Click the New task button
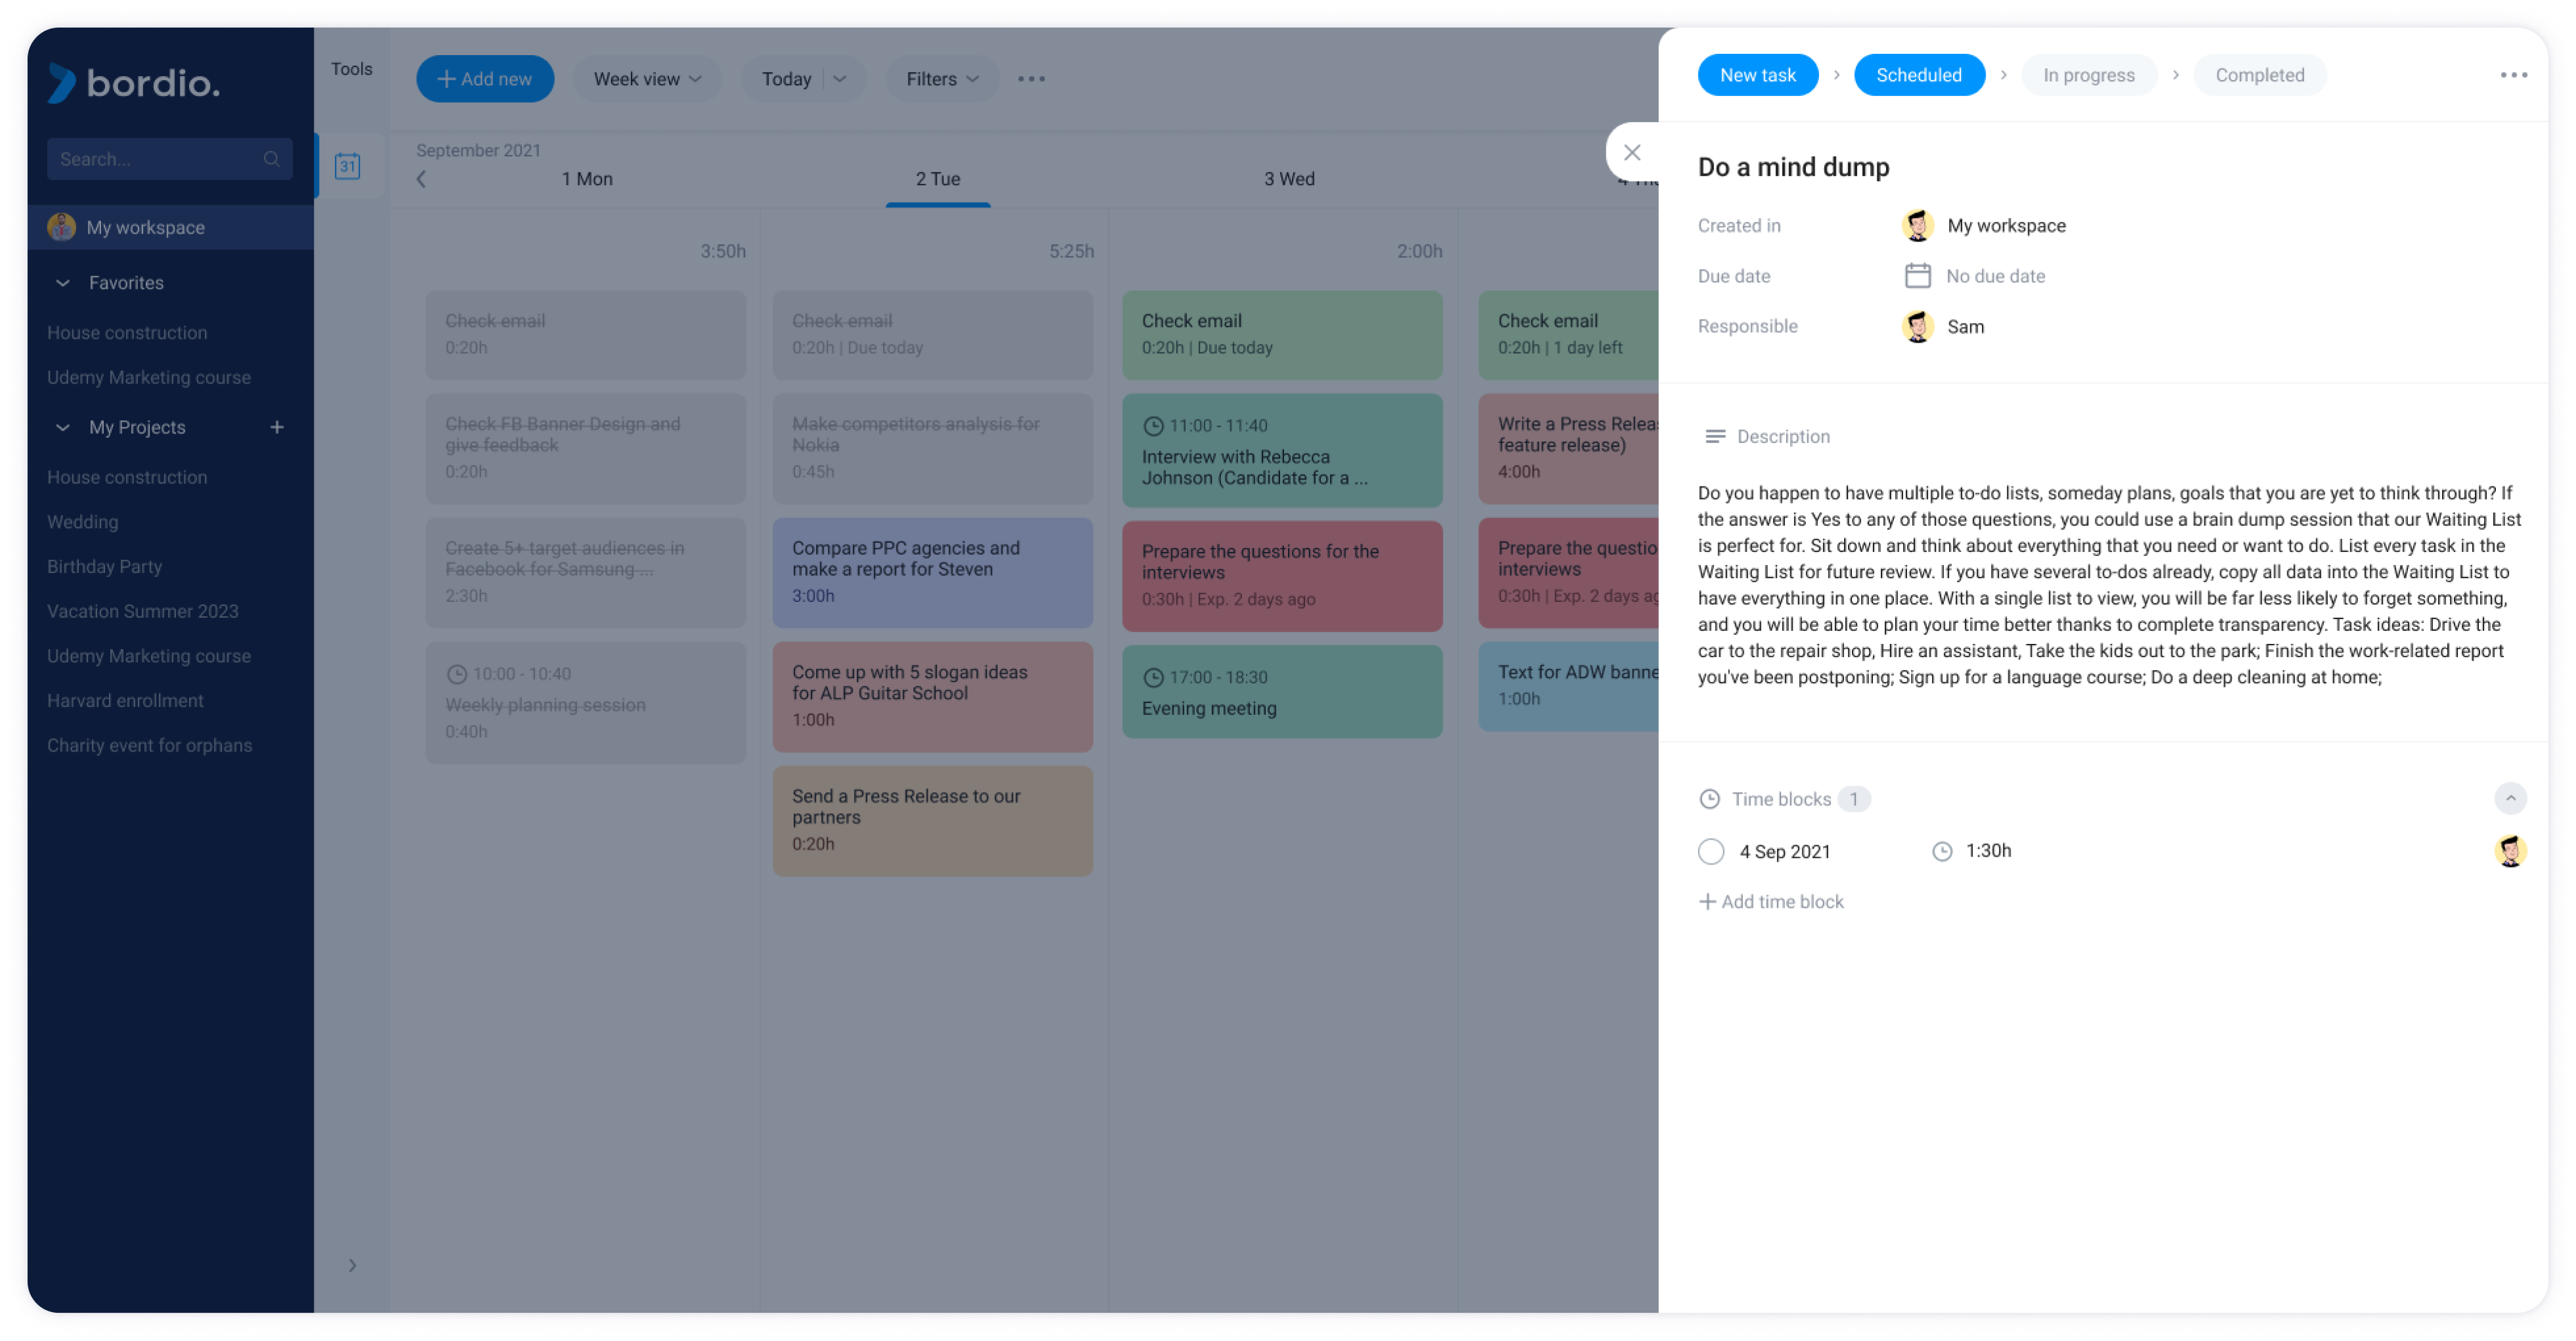 coord(1757,75)
